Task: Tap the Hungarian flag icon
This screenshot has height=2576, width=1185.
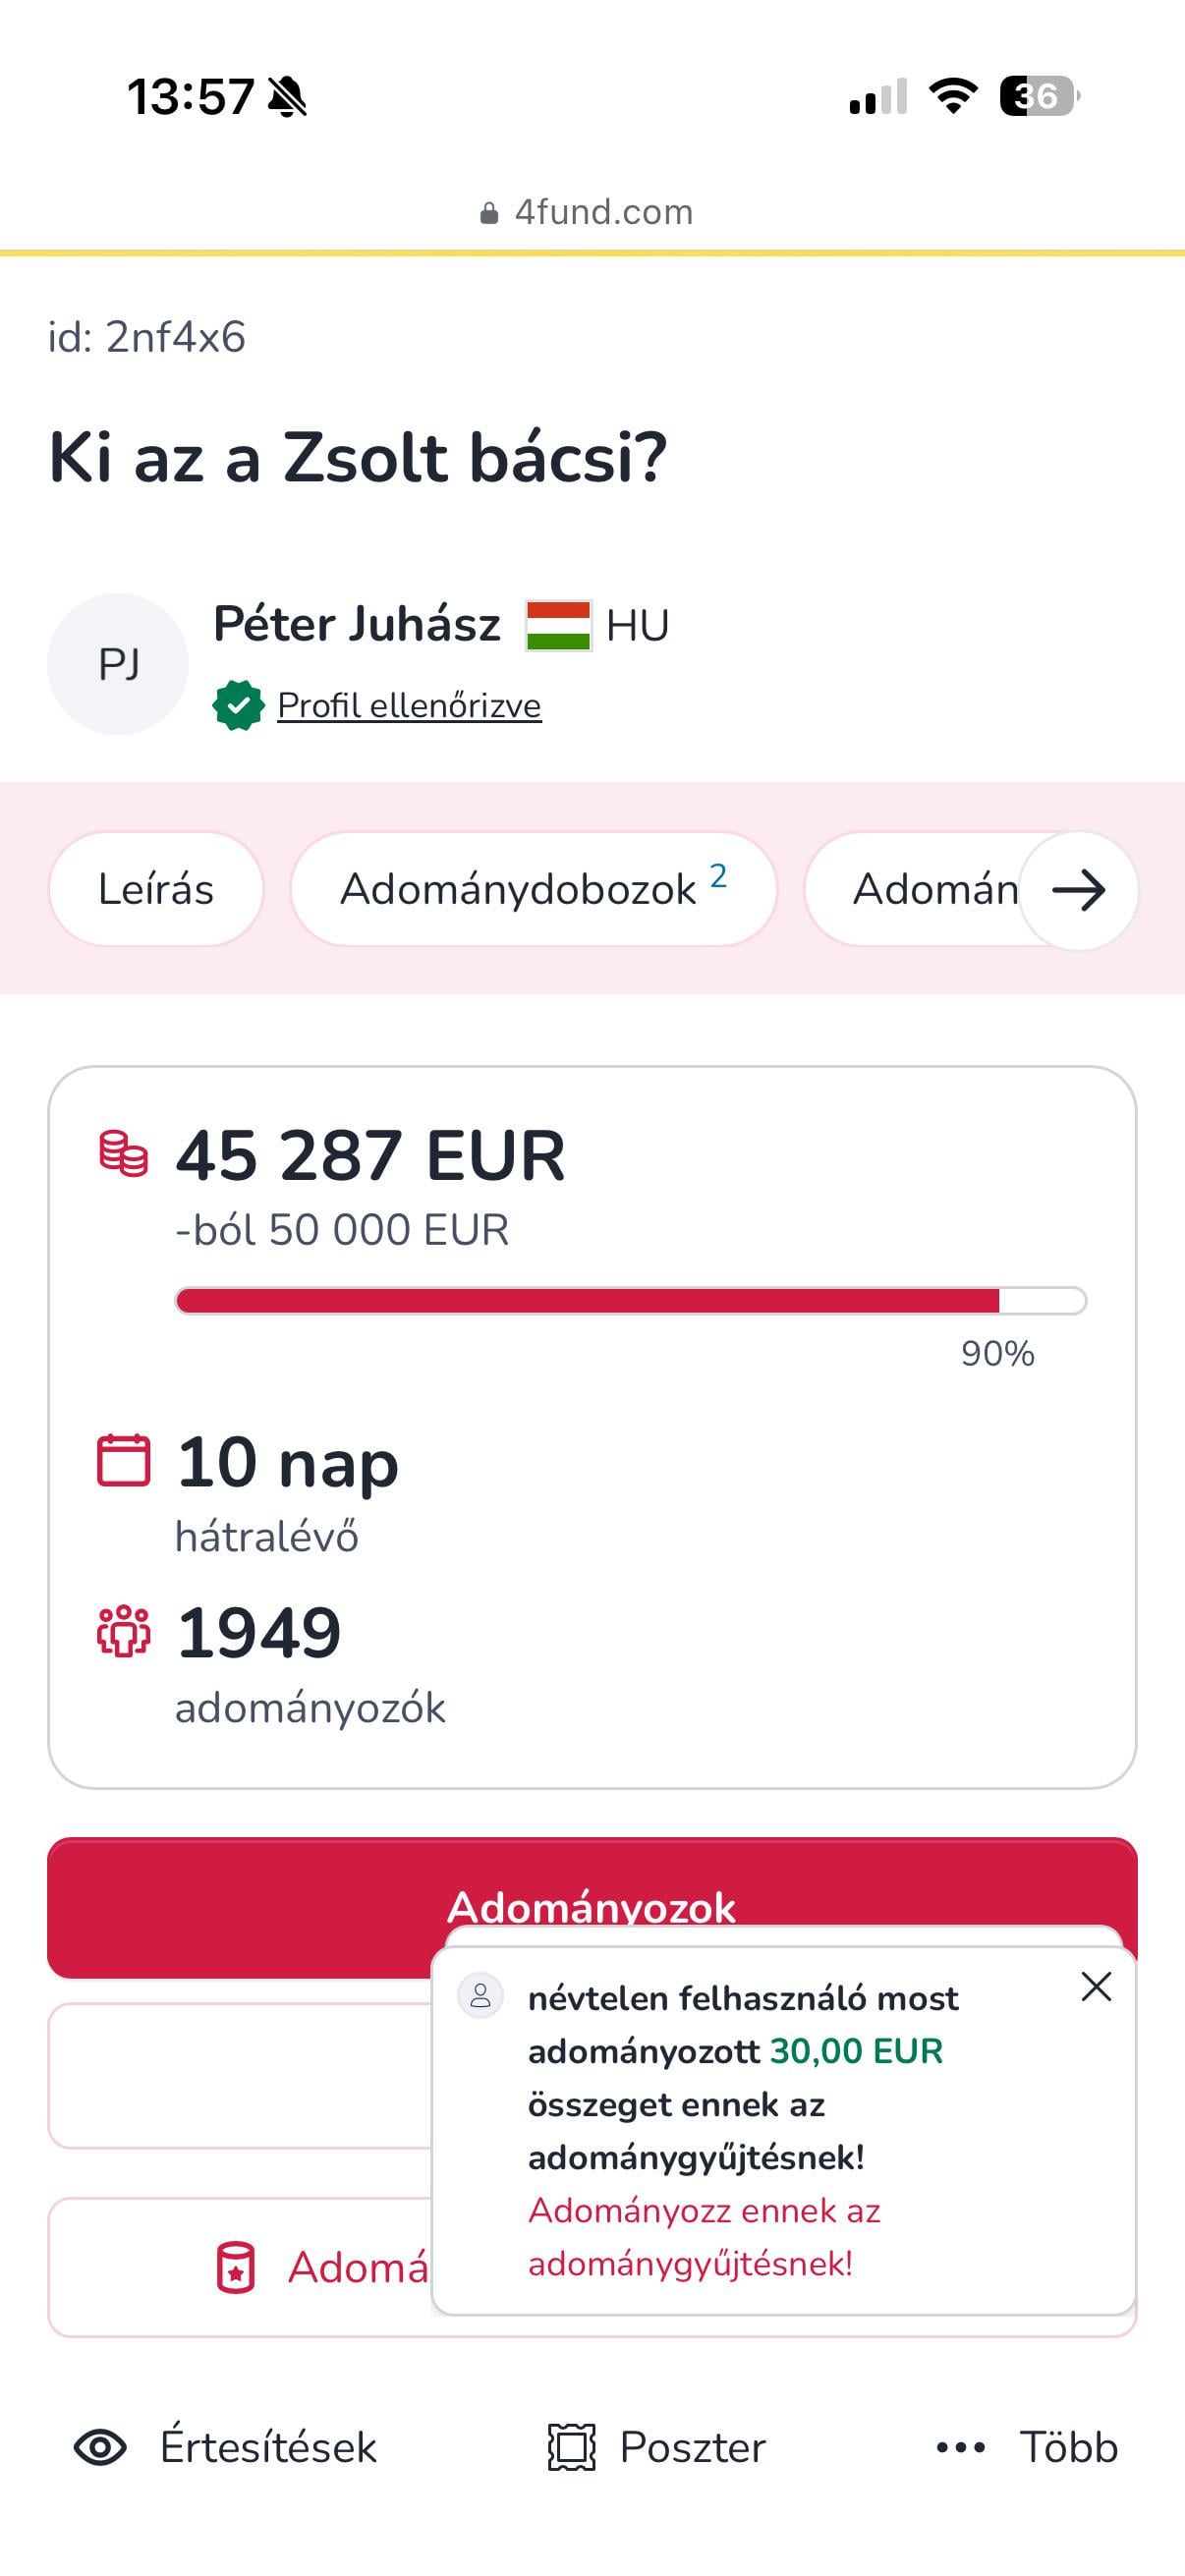Action: pos(559,626)
